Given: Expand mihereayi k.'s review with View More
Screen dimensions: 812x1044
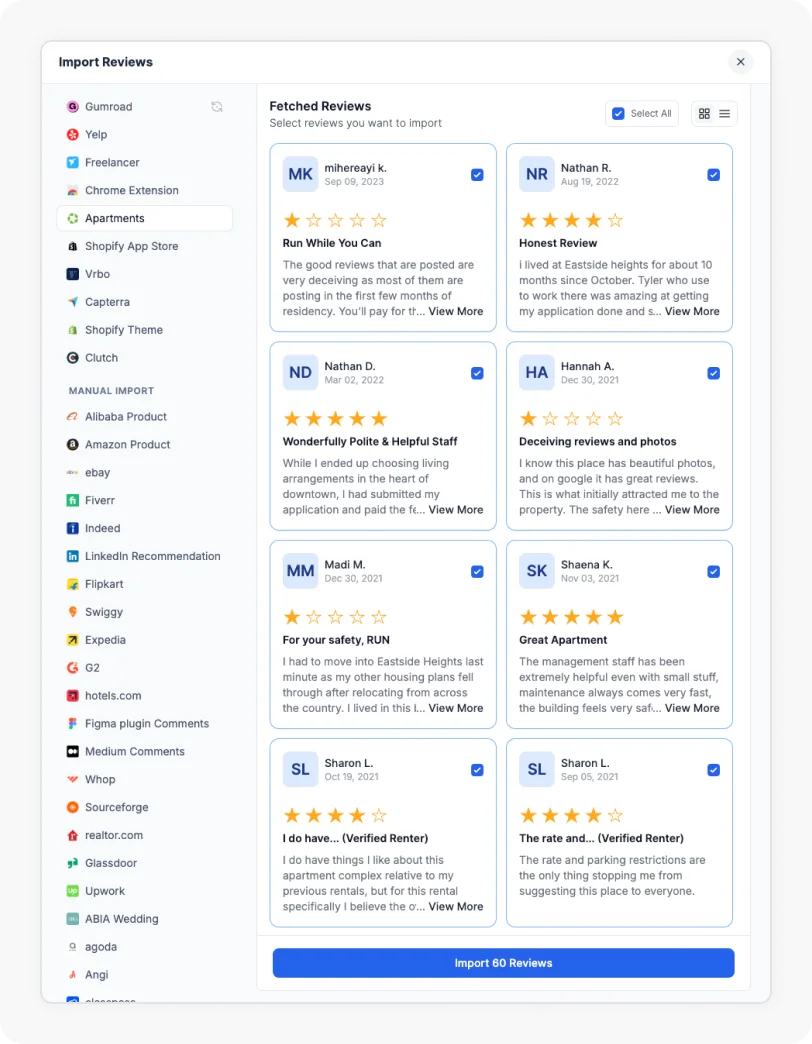Looking at the screenshot, I should tap(456, 311).
